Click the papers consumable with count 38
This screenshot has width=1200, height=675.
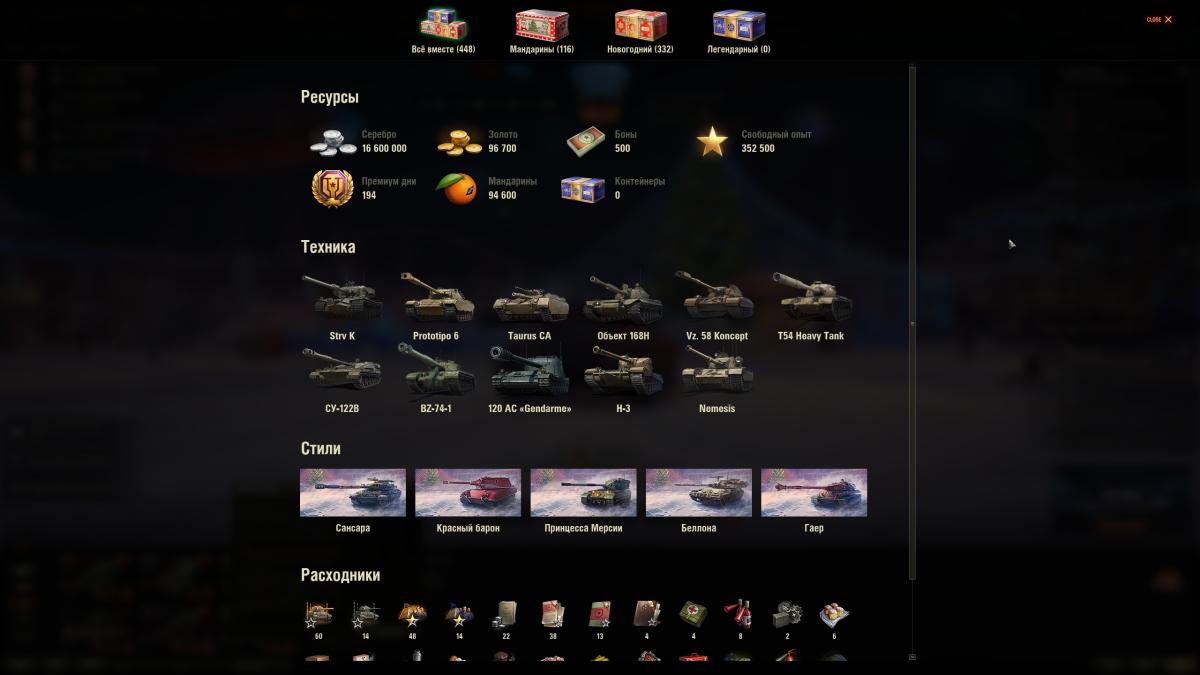(x=553, y=614)
